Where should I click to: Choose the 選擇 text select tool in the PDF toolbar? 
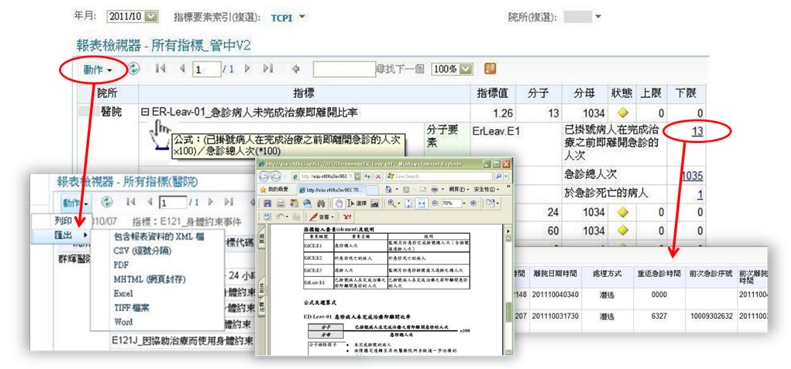click(x=357, y=203)
